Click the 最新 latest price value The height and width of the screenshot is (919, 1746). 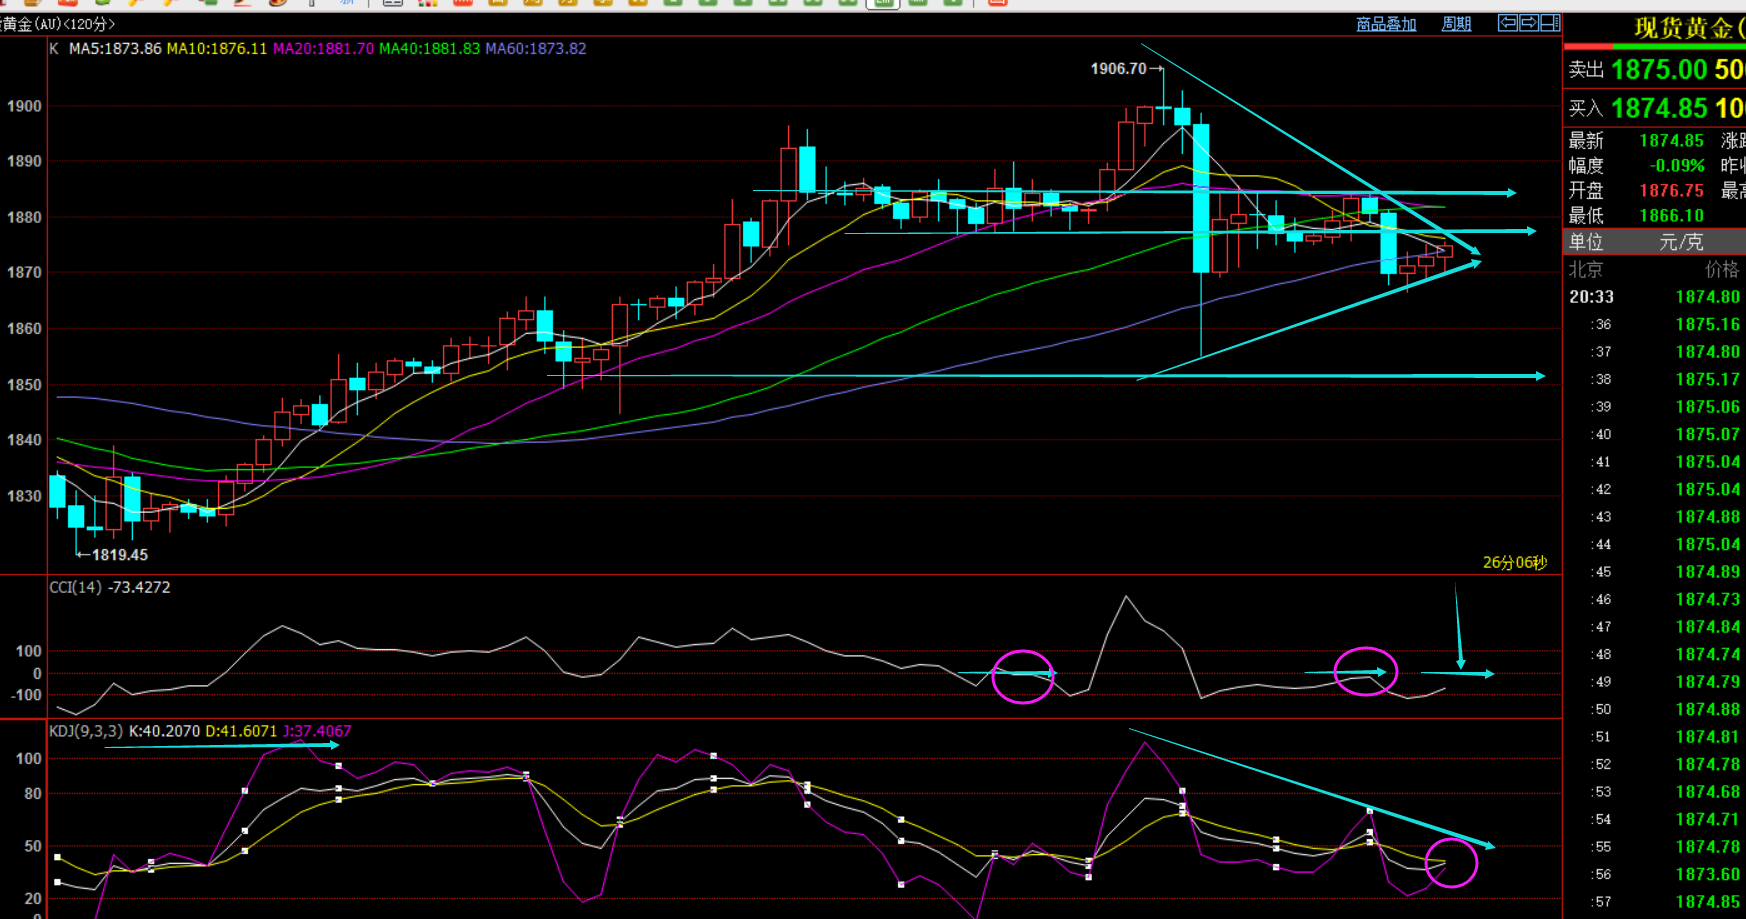pos(1671,141)
